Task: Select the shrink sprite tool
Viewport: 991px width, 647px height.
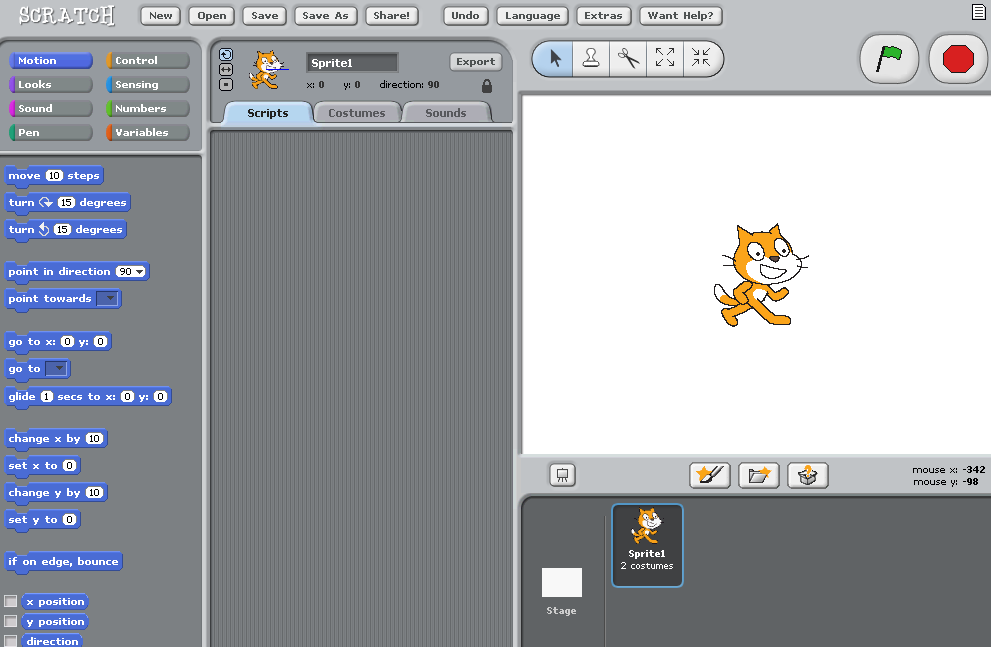Action: [701, 59]
